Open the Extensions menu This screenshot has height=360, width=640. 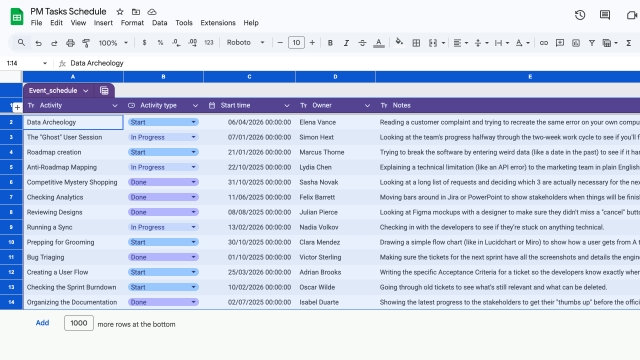point(218,23)
